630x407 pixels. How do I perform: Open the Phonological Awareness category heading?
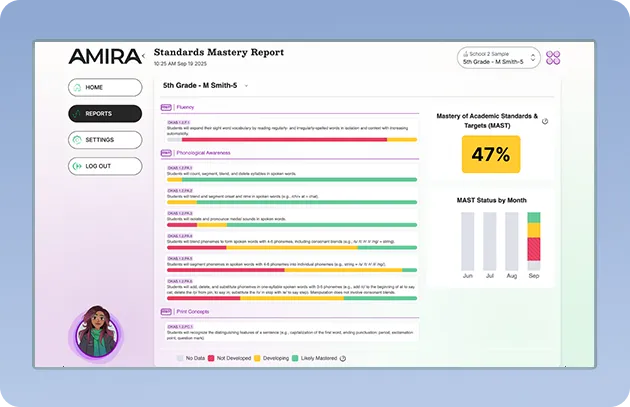pyautogui.click(x=203, y=153)
